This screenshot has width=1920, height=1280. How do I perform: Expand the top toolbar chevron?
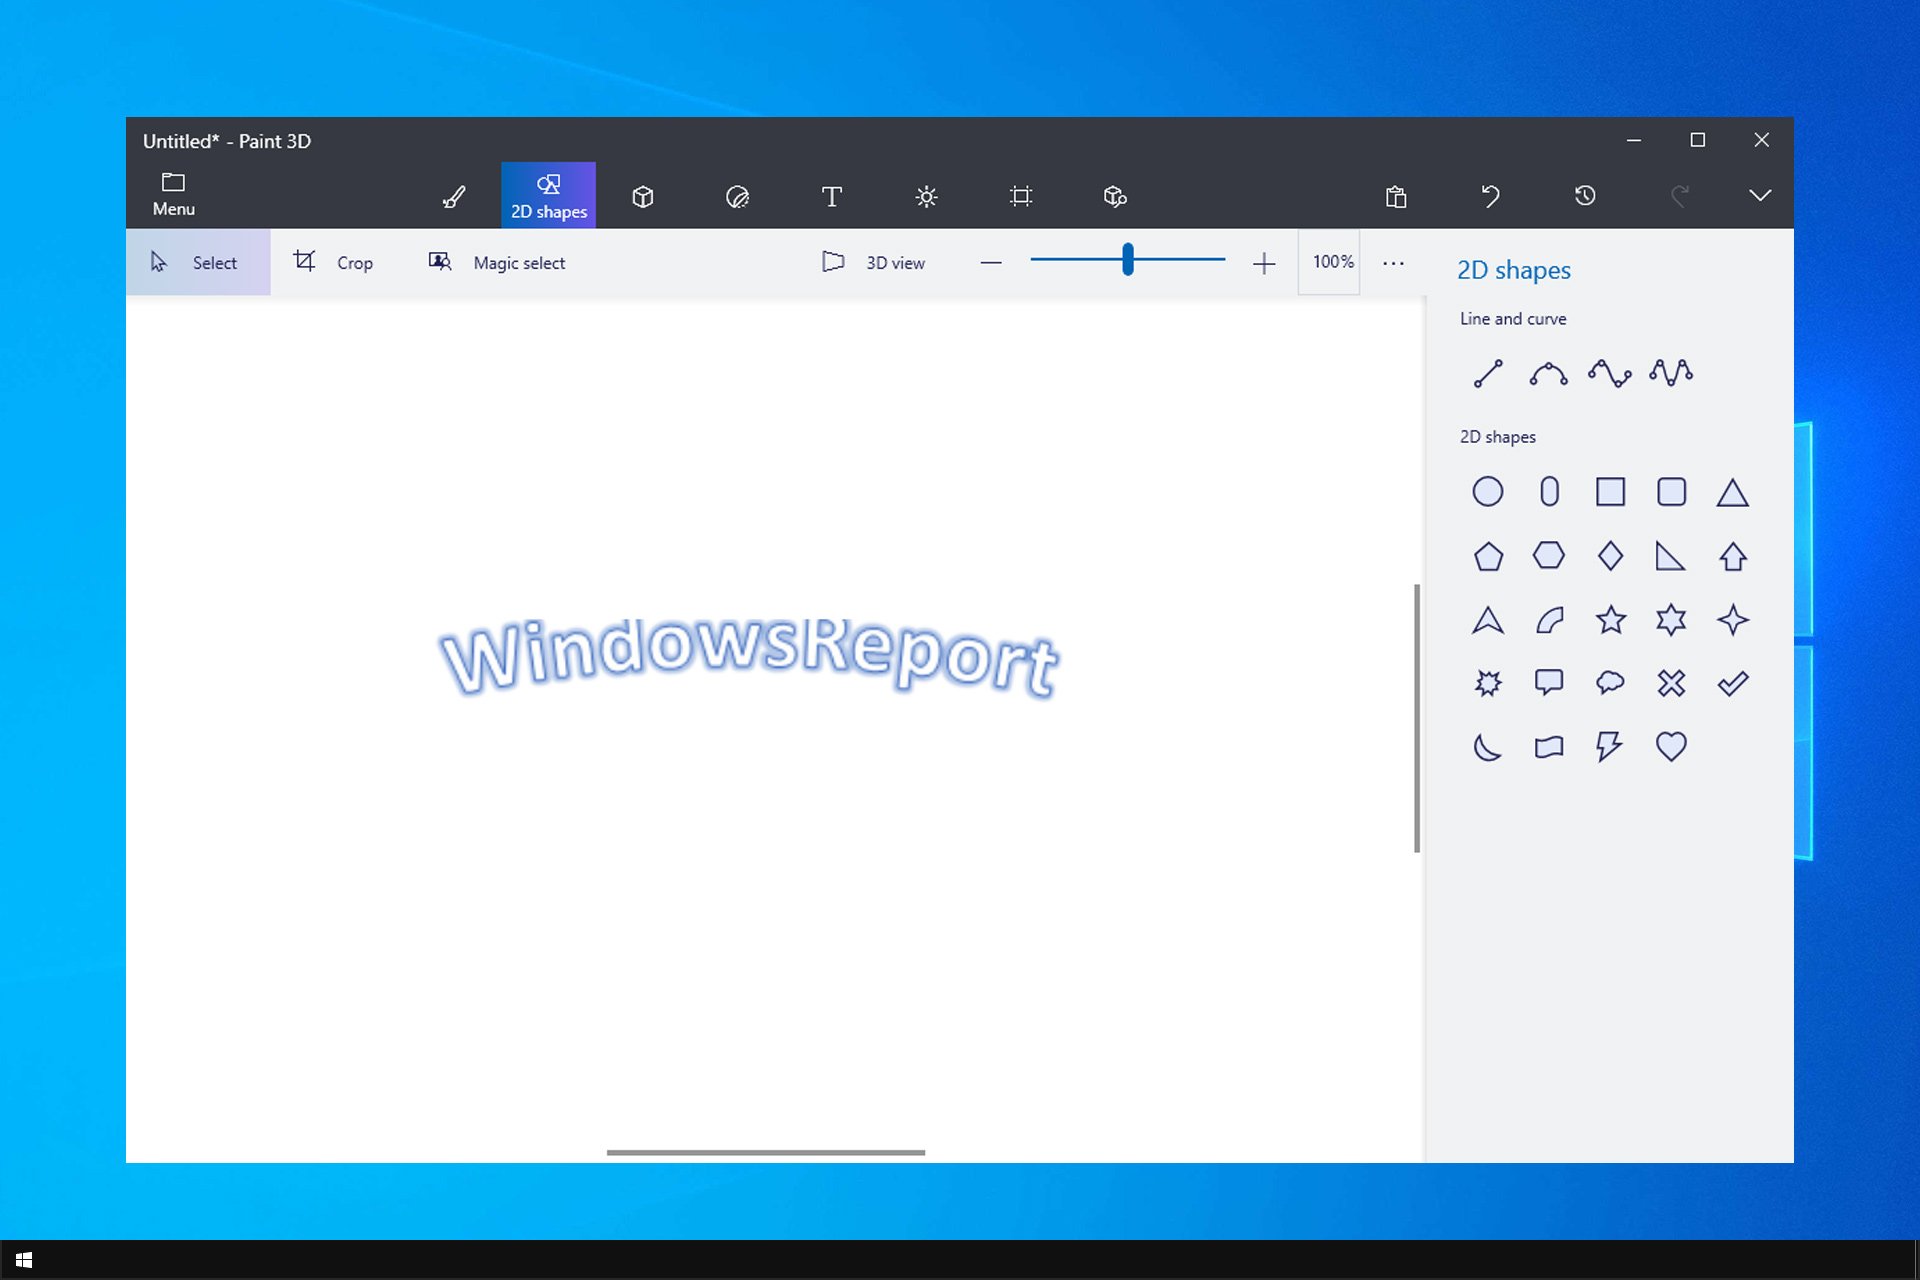(x=1760, y=195)
